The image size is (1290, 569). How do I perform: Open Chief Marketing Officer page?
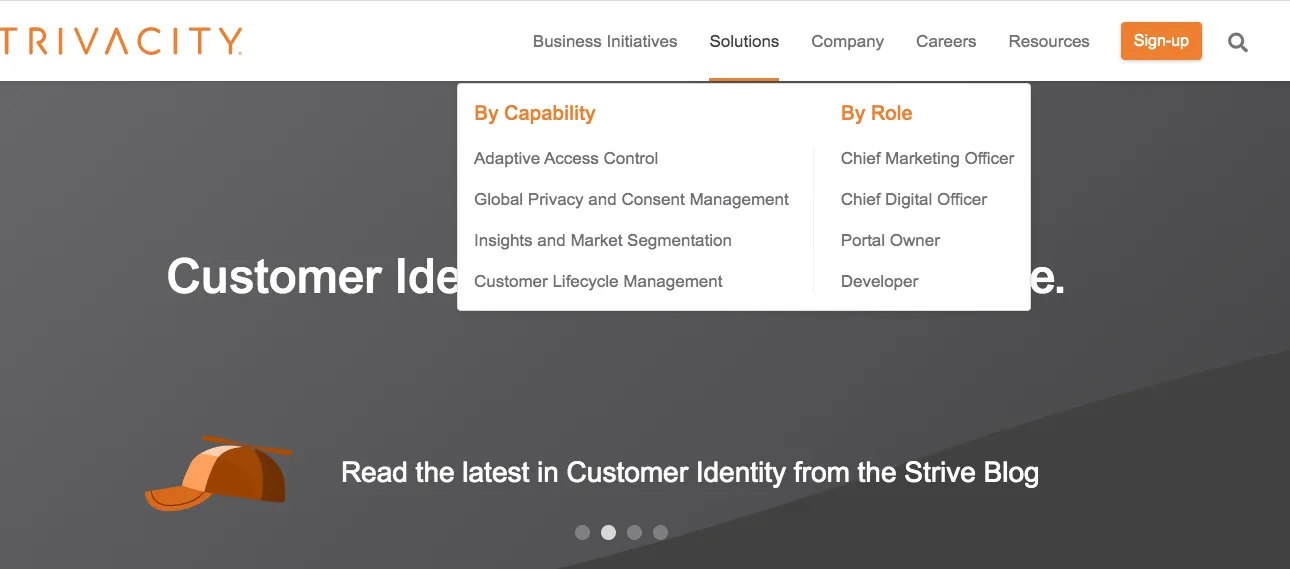pos(927,158)
